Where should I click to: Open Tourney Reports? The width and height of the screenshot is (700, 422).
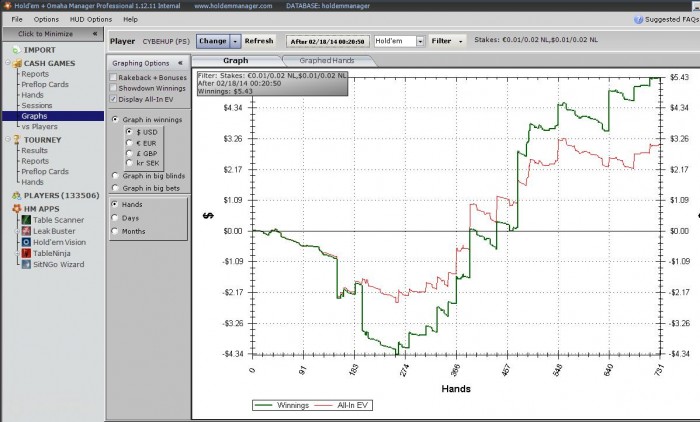[35, 161]
